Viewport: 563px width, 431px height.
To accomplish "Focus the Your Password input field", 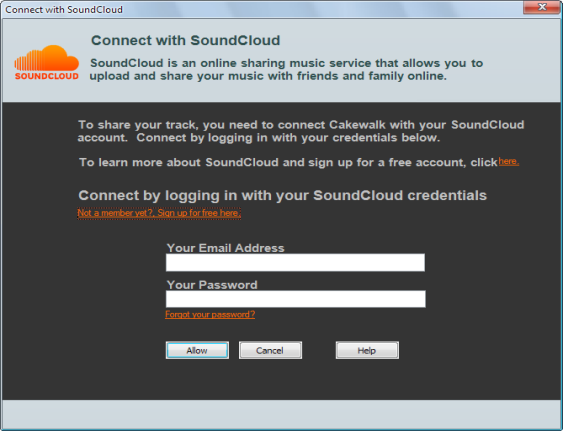I will [296, 299].
